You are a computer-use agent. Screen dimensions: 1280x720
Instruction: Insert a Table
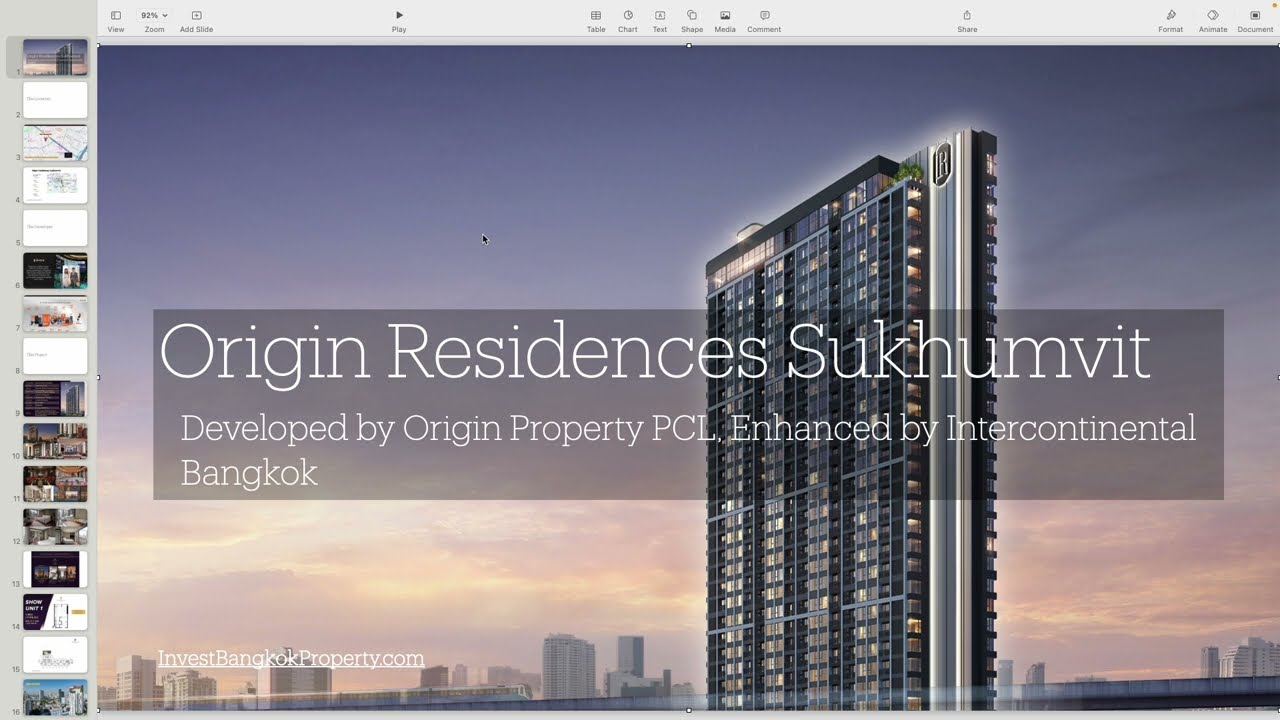pyautogui.click(x=596, y=21)
